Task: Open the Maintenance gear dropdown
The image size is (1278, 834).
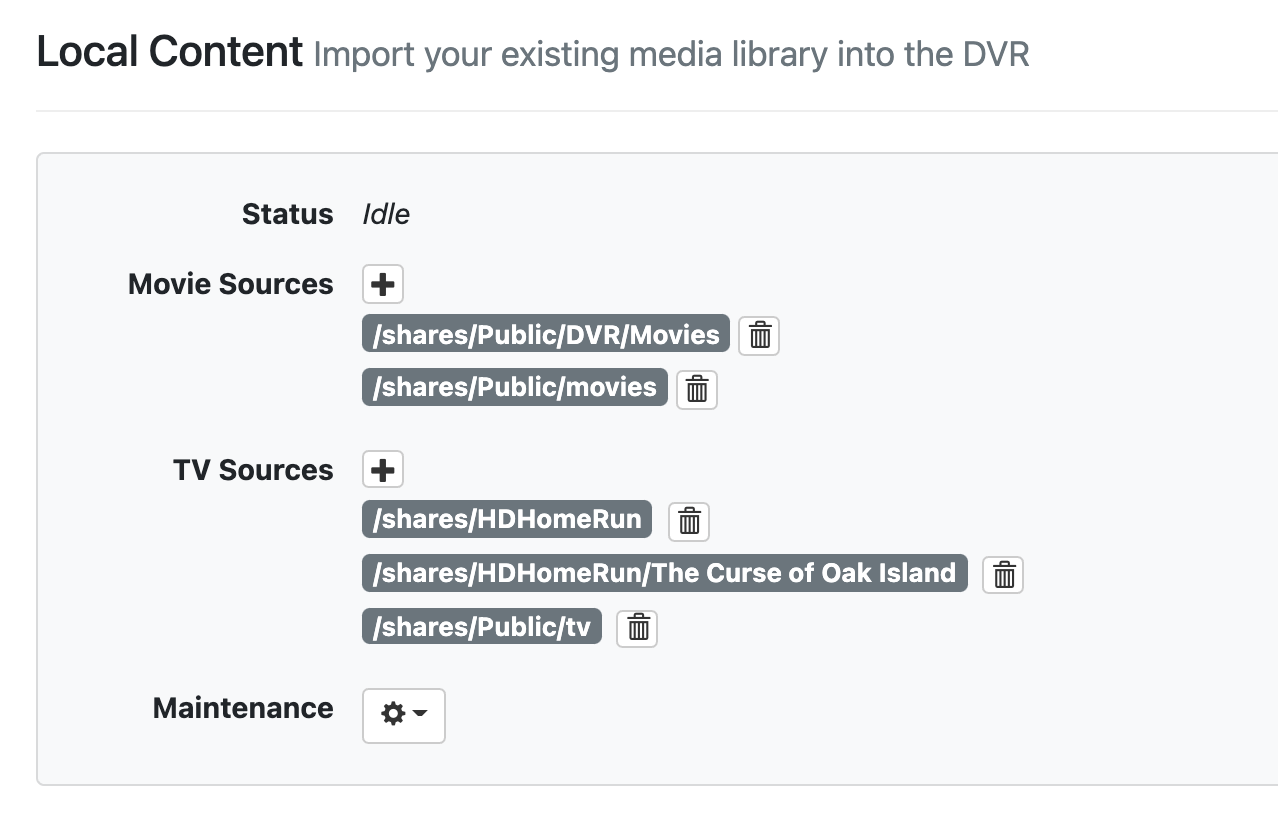Action: coord(403,715)
